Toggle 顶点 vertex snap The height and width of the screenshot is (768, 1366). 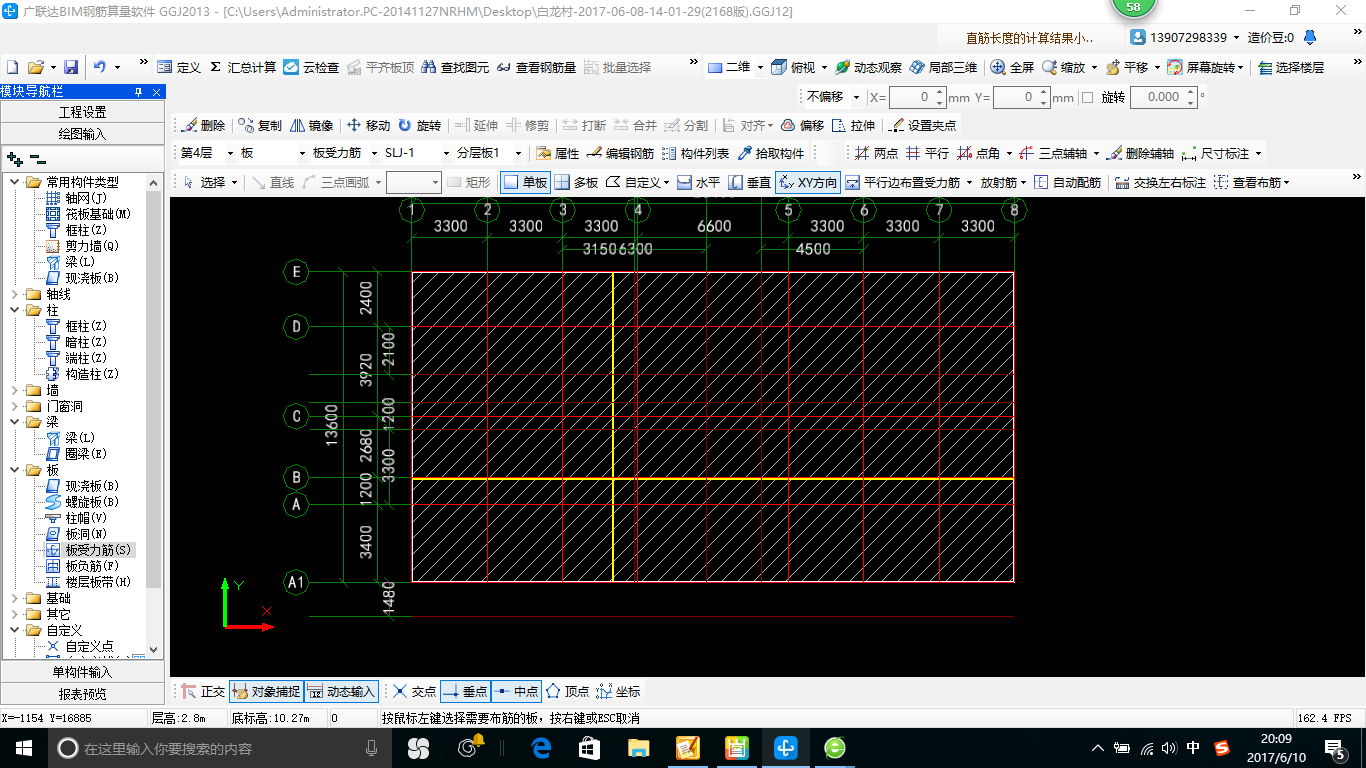click(567, 691)
